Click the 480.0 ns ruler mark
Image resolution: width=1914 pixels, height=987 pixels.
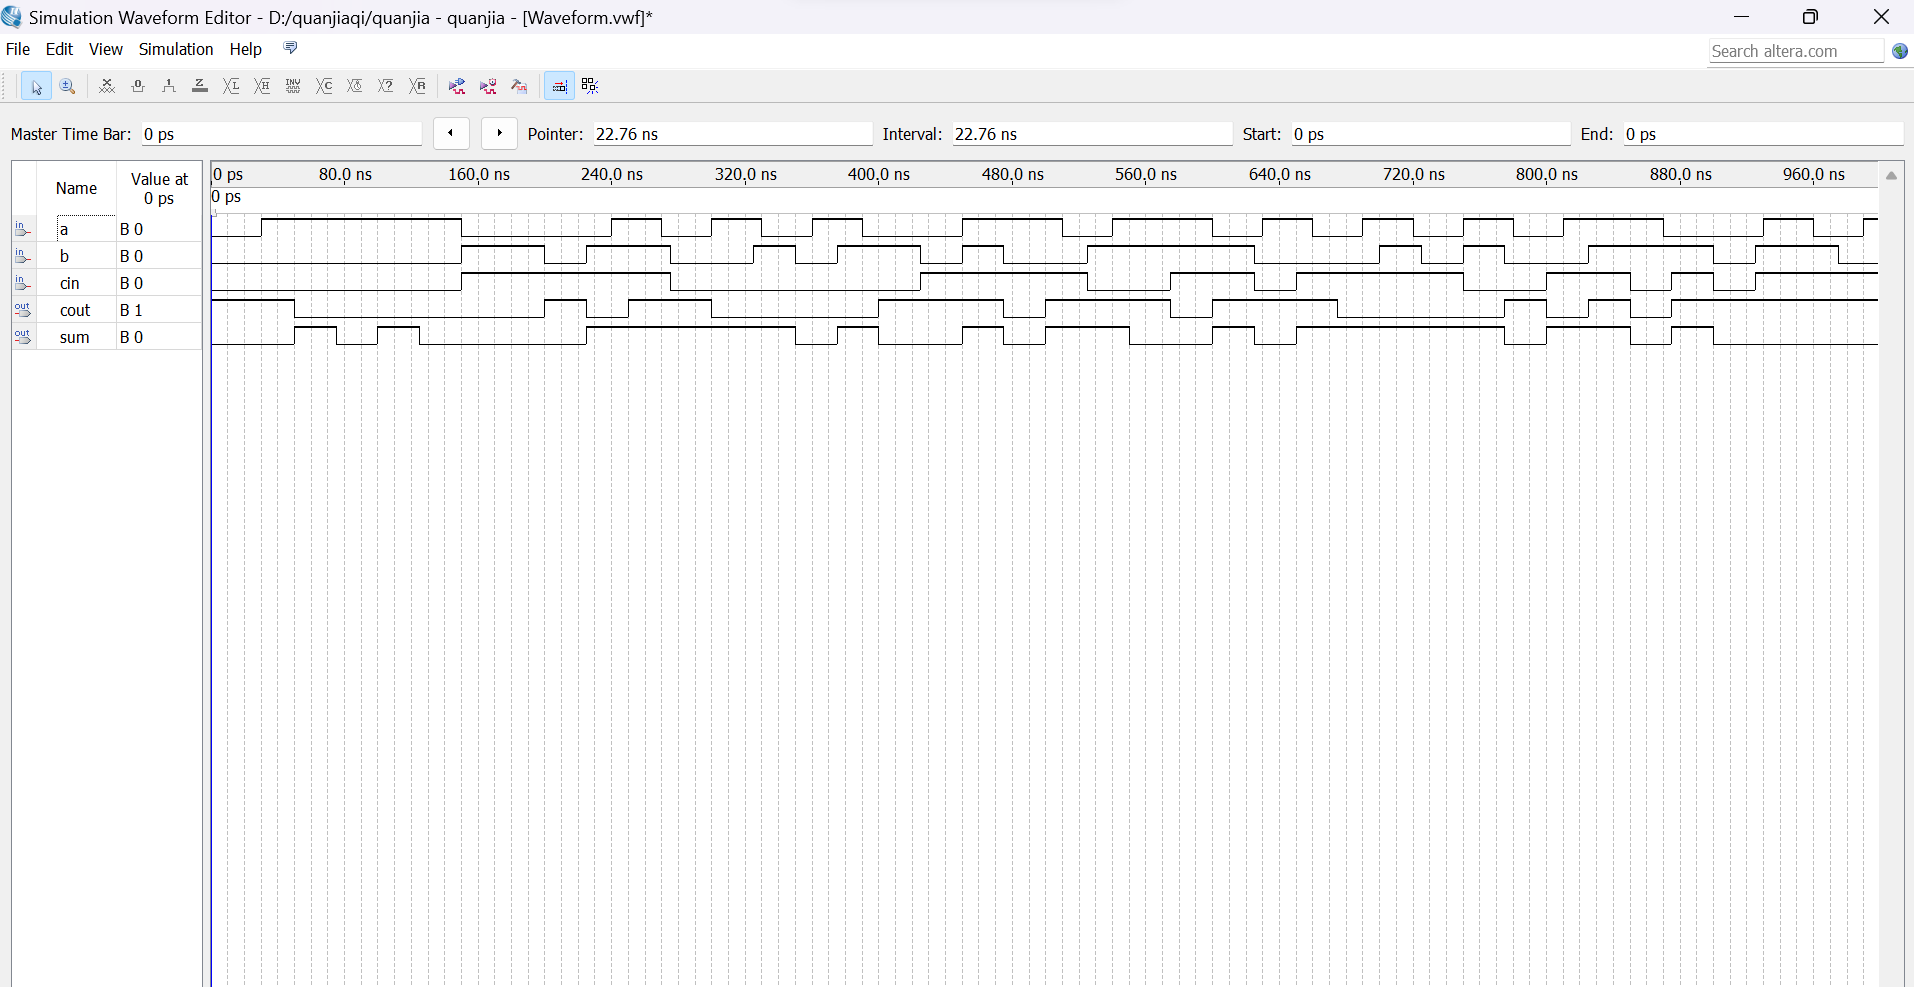[1012, 174]
